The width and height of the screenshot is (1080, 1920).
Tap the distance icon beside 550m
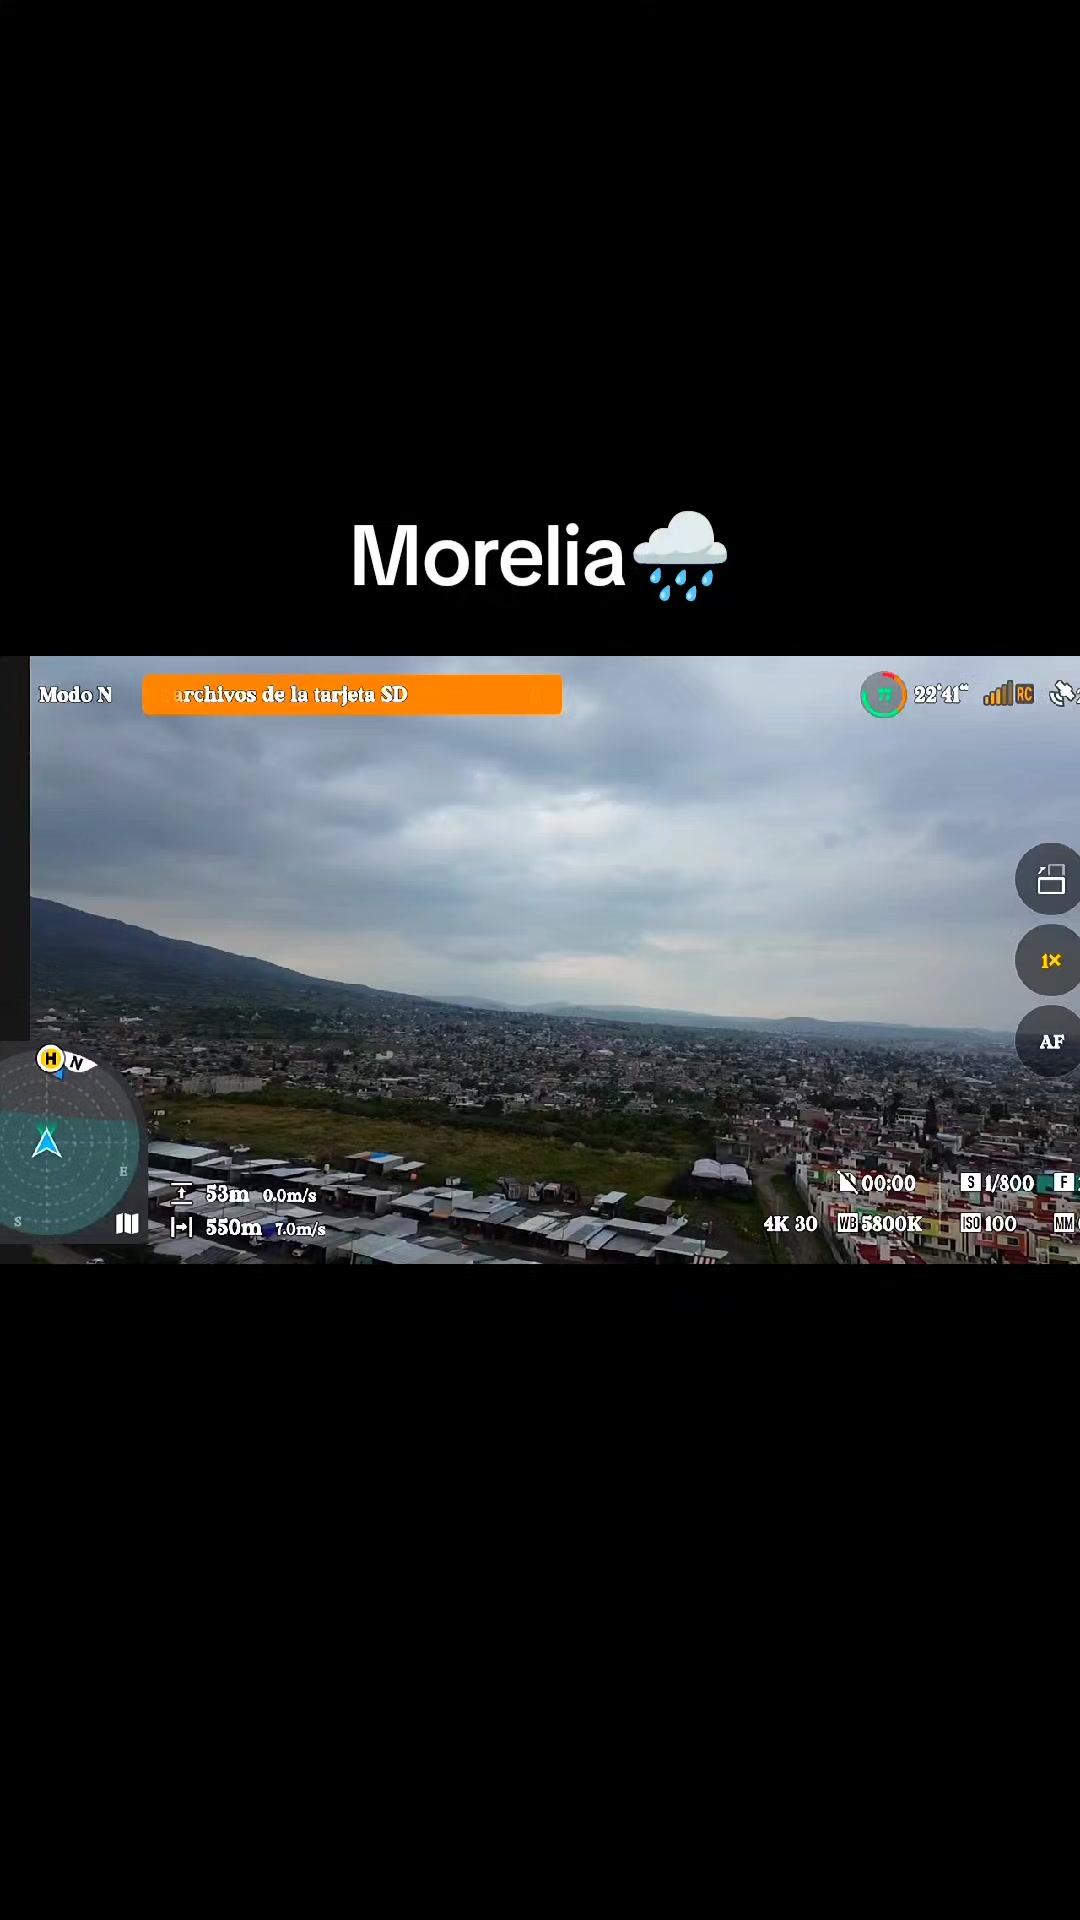[x=181, y=1227]
